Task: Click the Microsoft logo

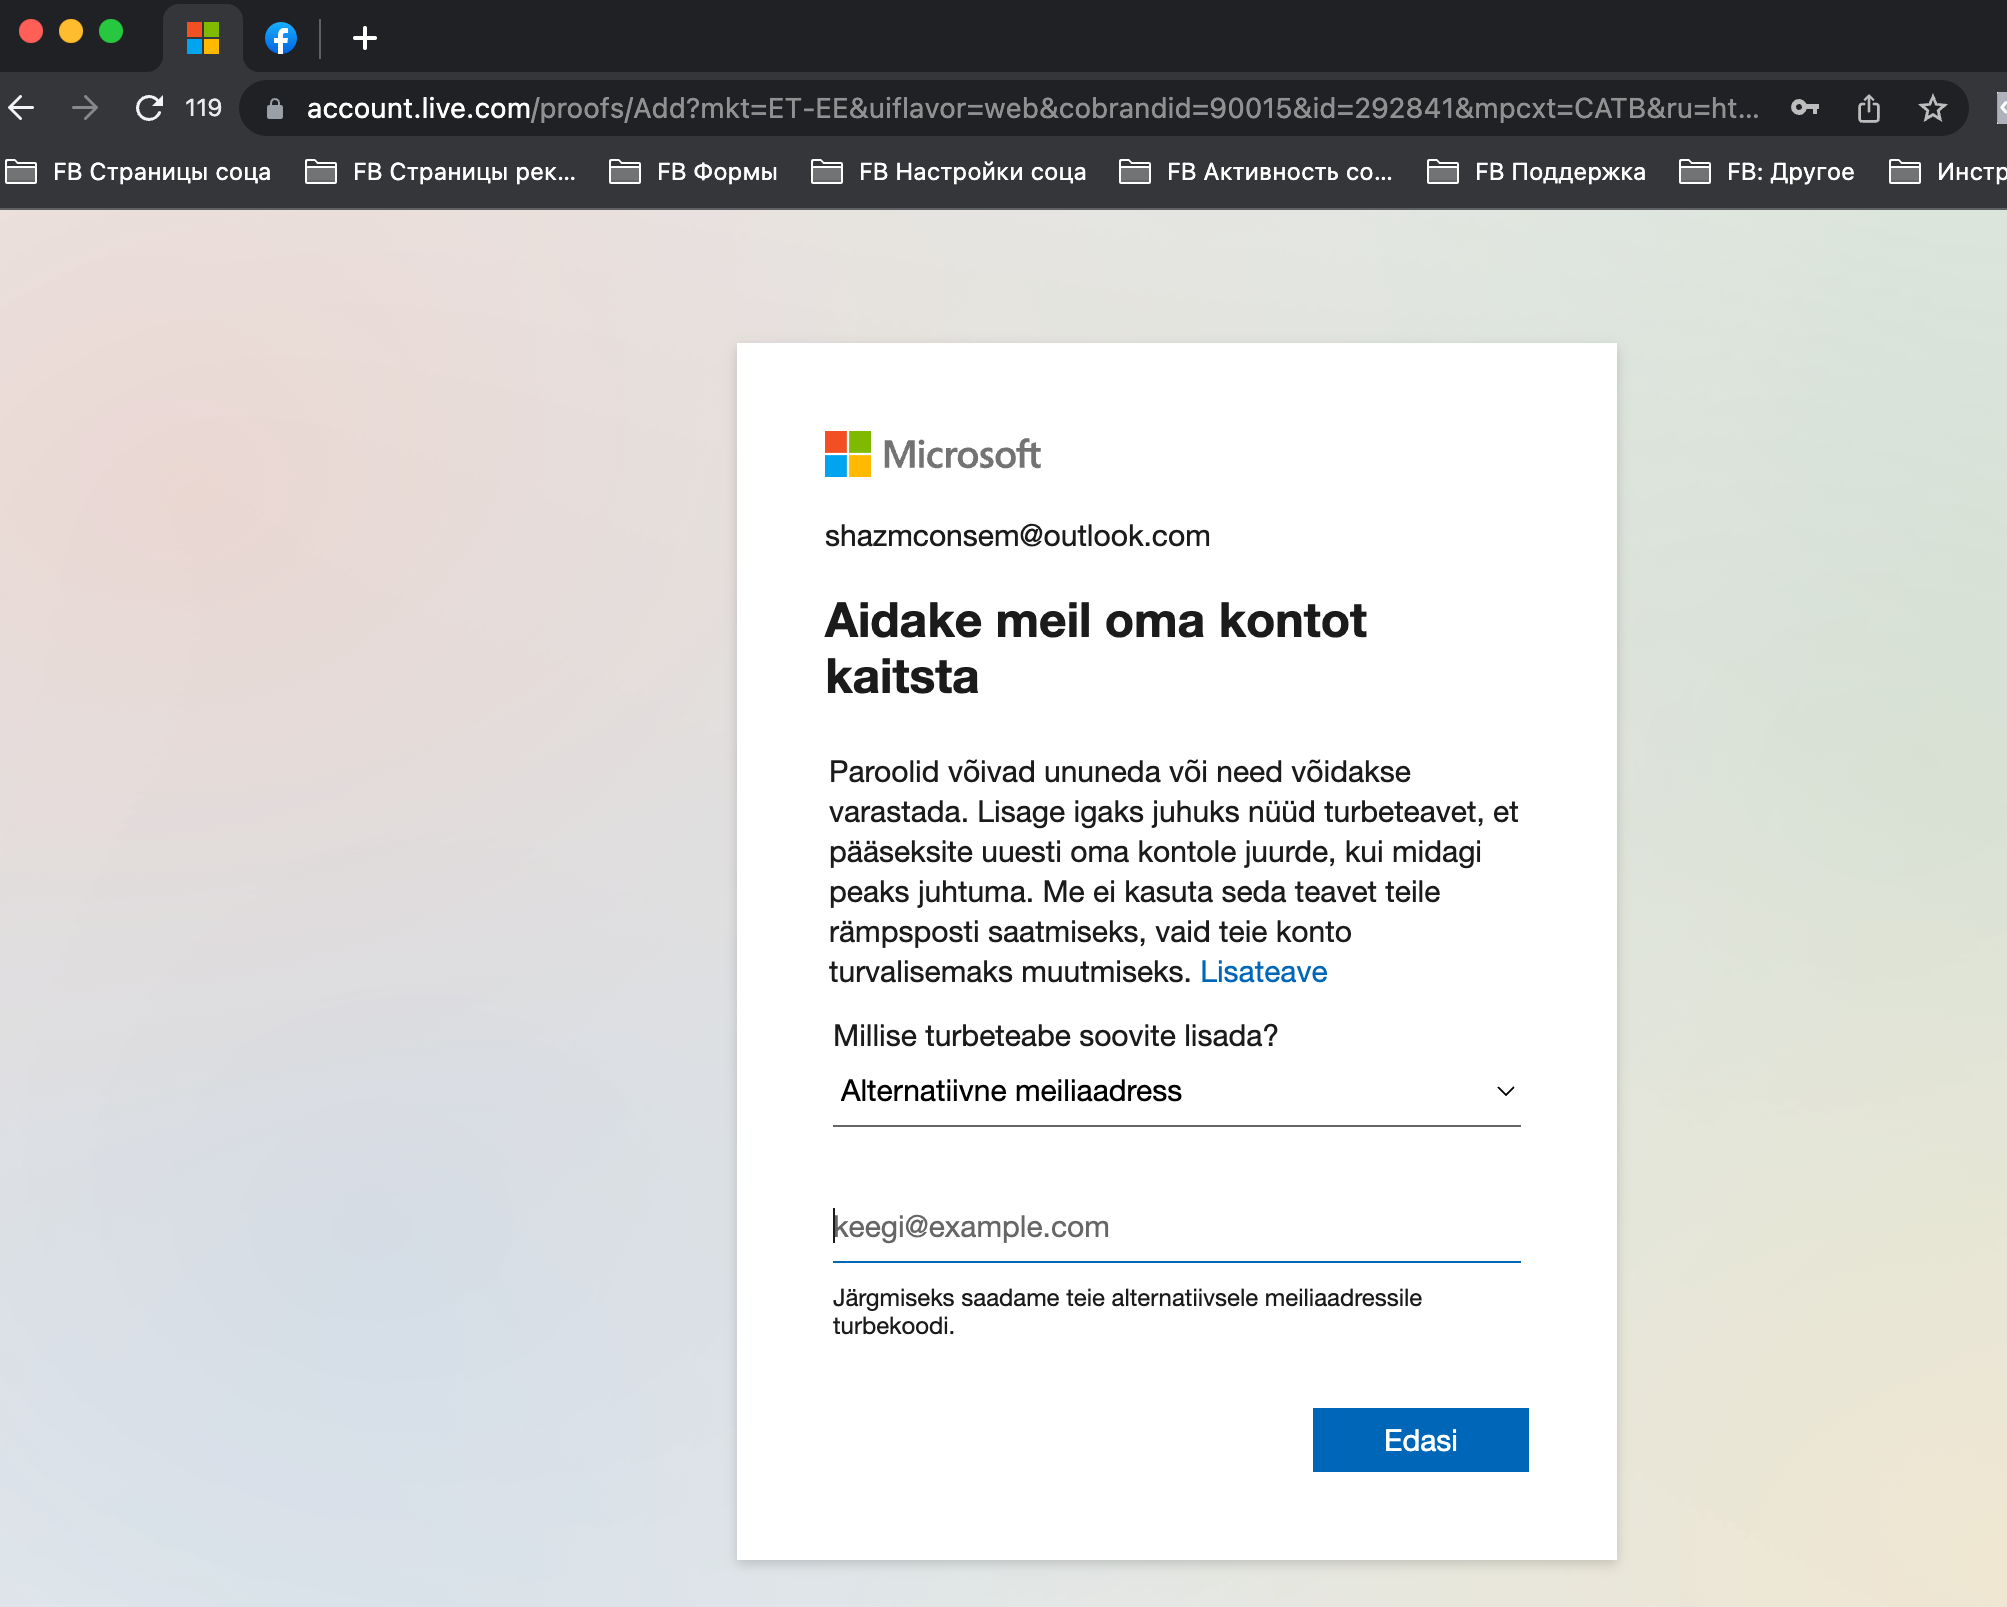Action: 932,454
